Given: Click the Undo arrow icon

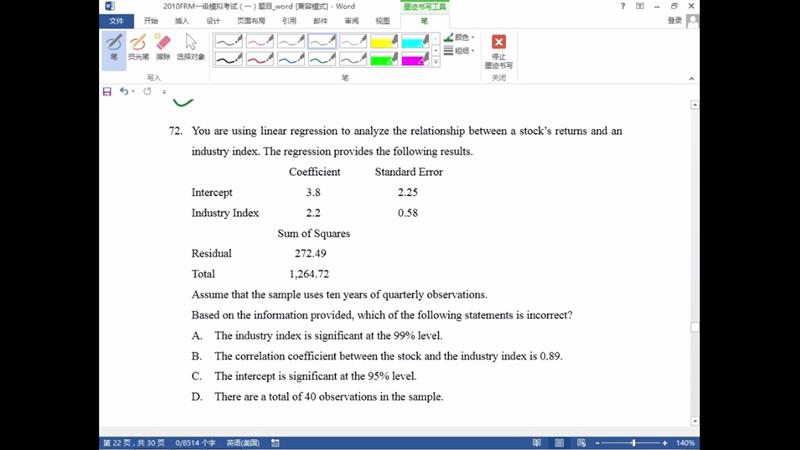Looking at the screenshot, I should pyautogui.click(x=124, y=91).
